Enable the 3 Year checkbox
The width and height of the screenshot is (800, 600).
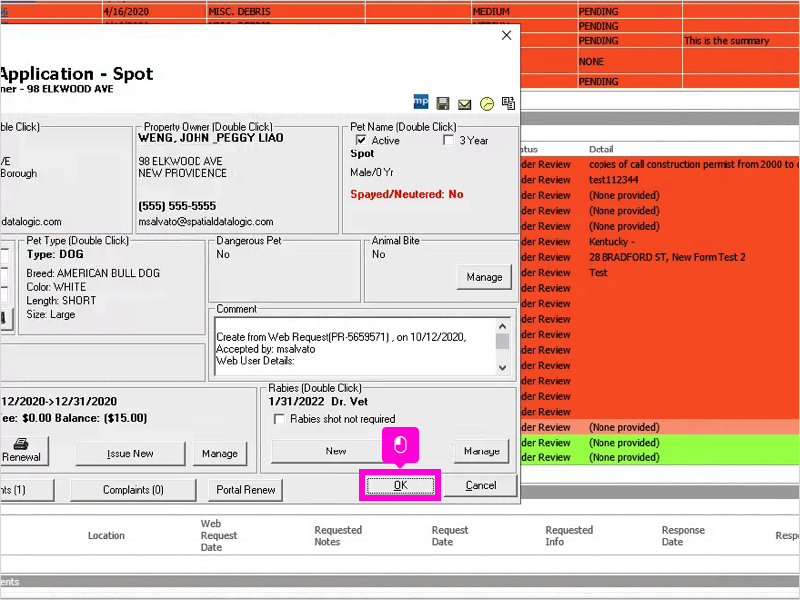(x=448, y=140)
